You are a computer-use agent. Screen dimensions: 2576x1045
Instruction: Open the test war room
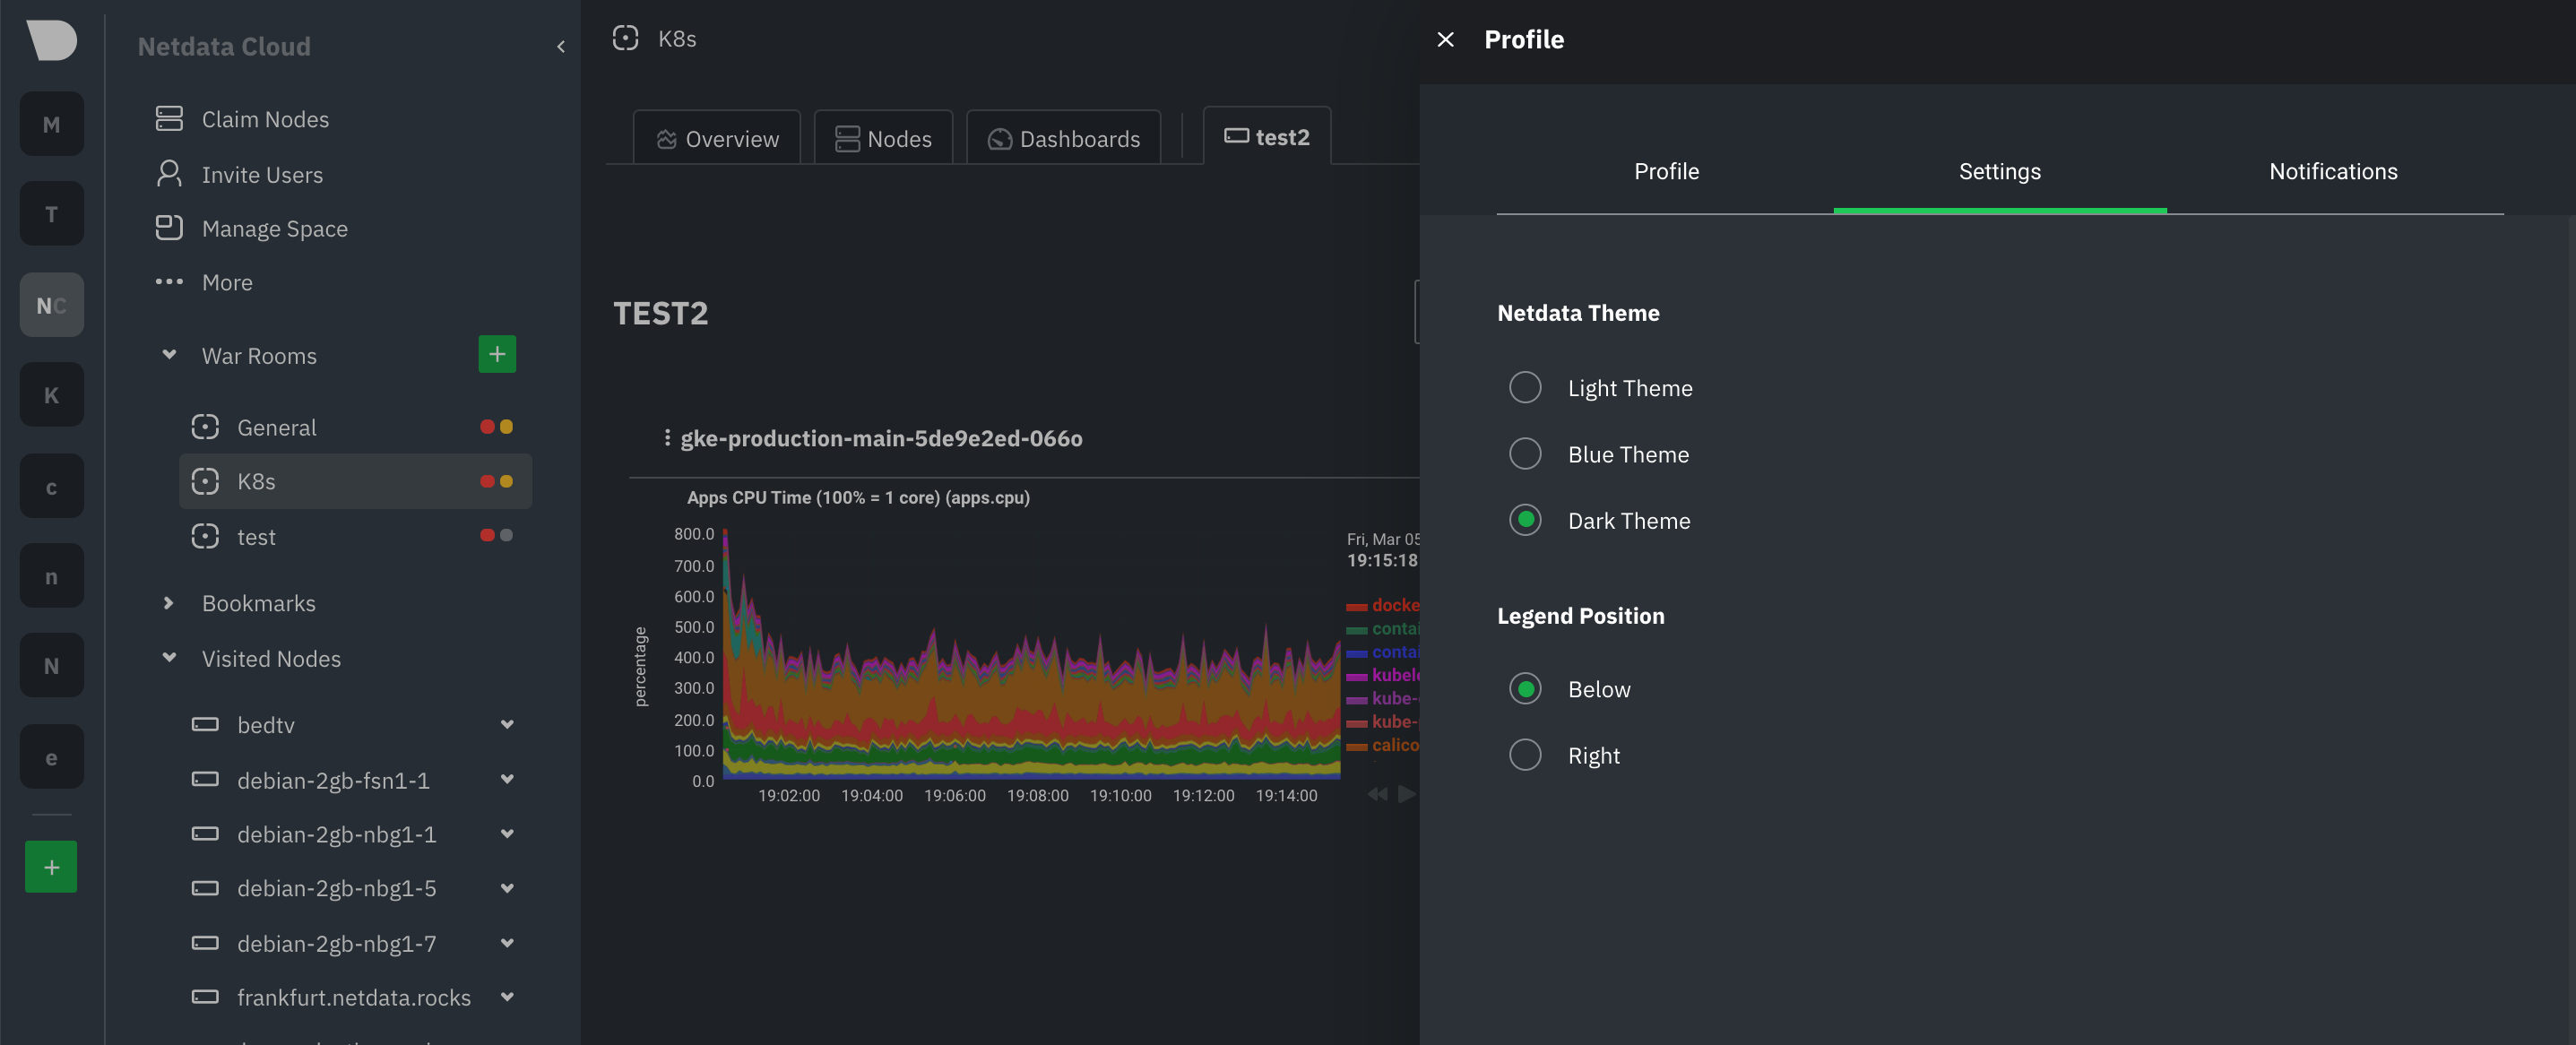(x=355, y=536)
